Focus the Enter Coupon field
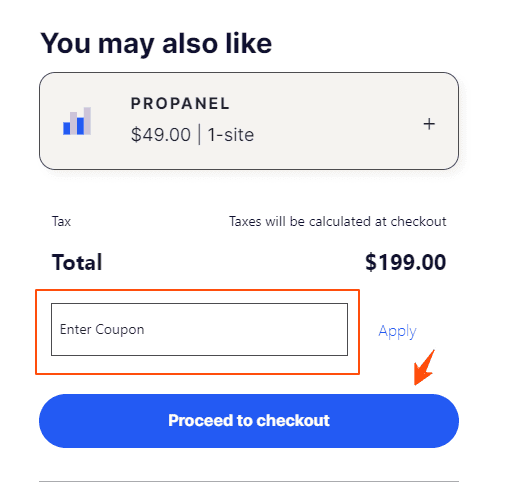Viewport: 515px width, 492px height. (199, 329)
